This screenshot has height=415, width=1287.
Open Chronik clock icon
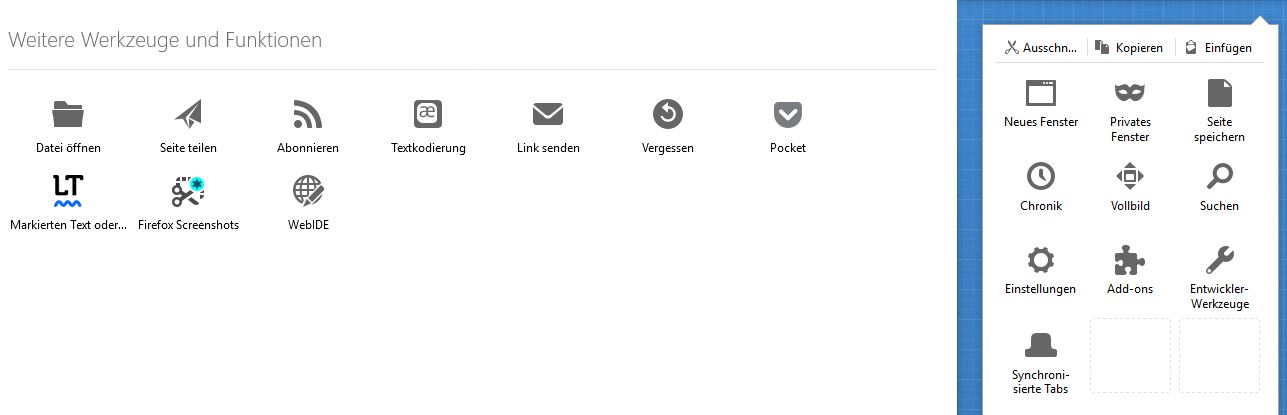pos(1041,176)
